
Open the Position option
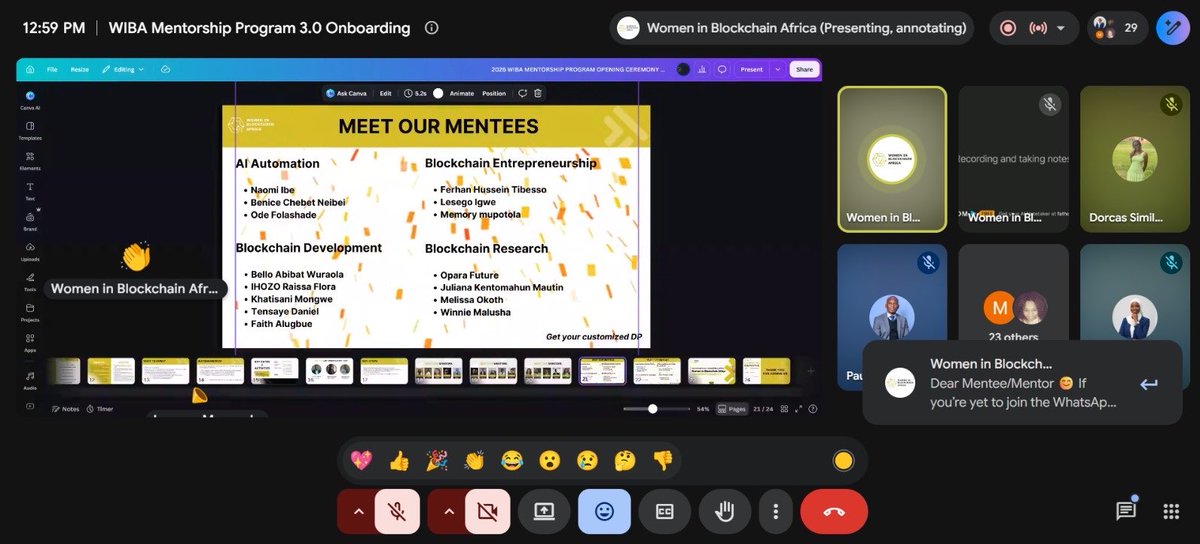pyautogui.click(x=494, y=93)
